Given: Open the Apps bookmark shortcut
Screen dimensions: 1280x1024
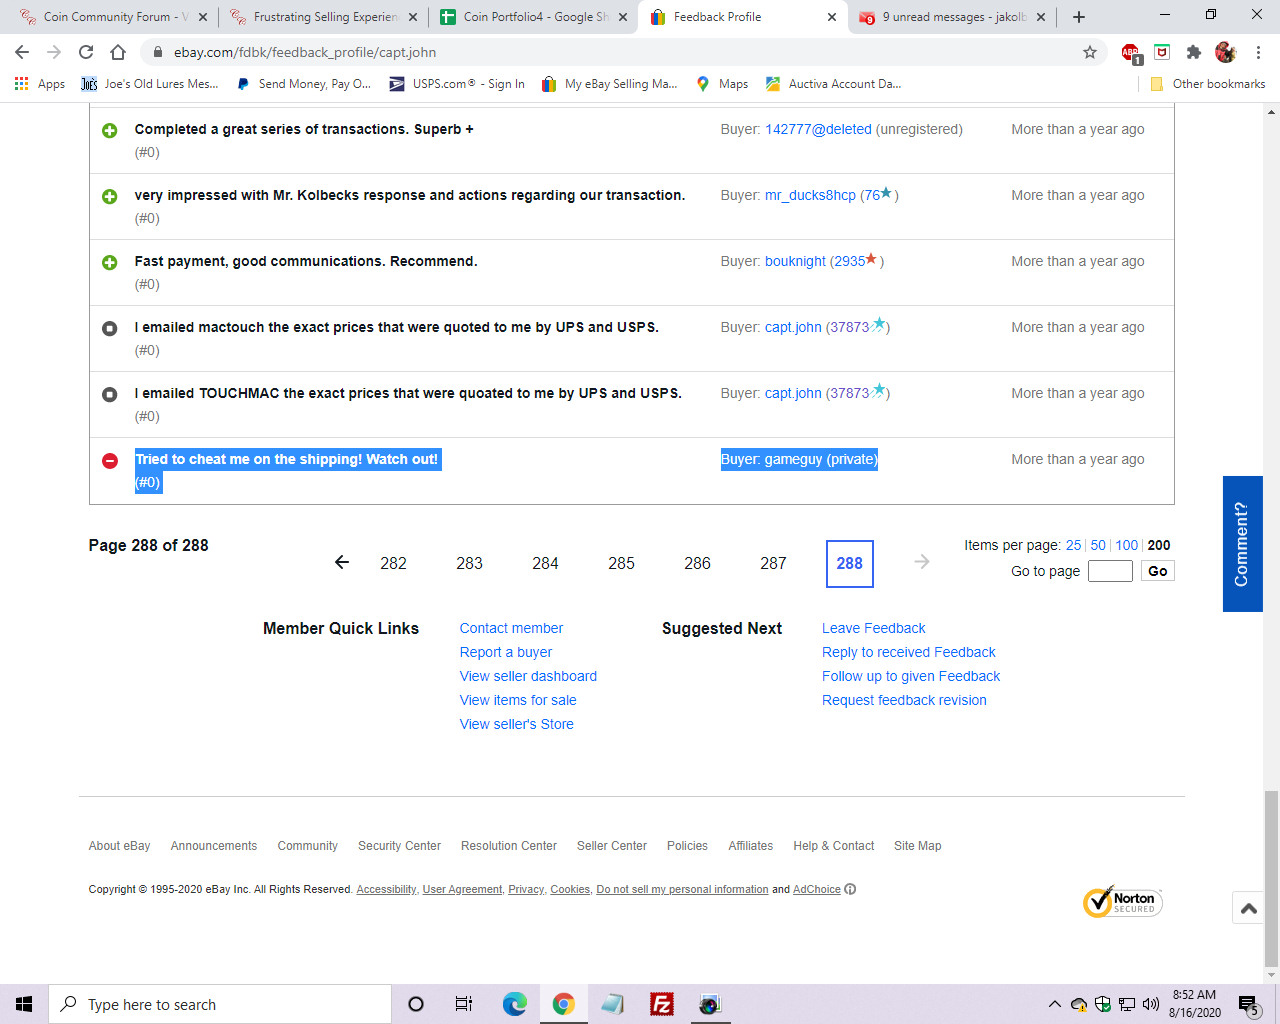Looking at the screenshot, I should [41, 84].
